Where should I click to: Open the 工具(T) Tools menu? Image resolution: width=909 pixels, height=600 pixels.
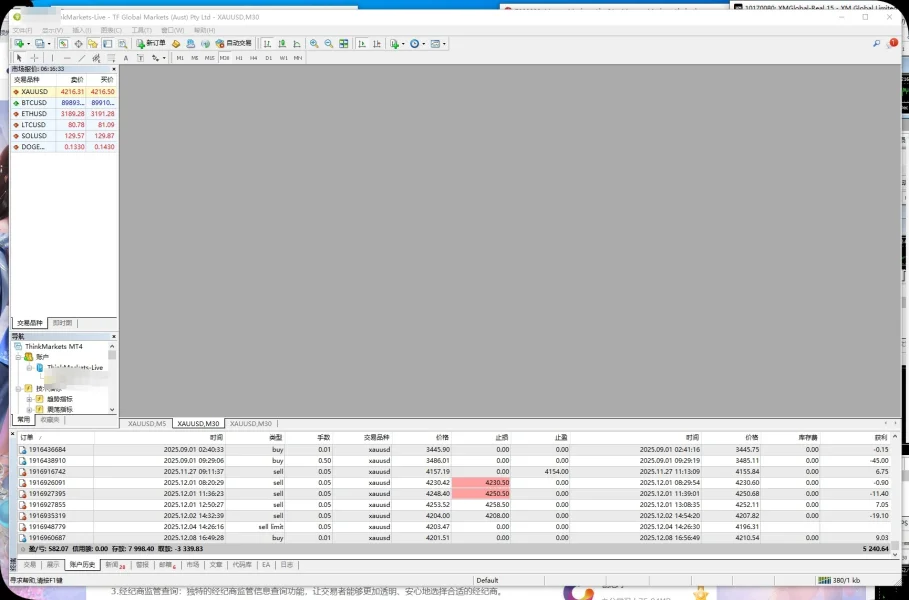(x=141, y=30)
